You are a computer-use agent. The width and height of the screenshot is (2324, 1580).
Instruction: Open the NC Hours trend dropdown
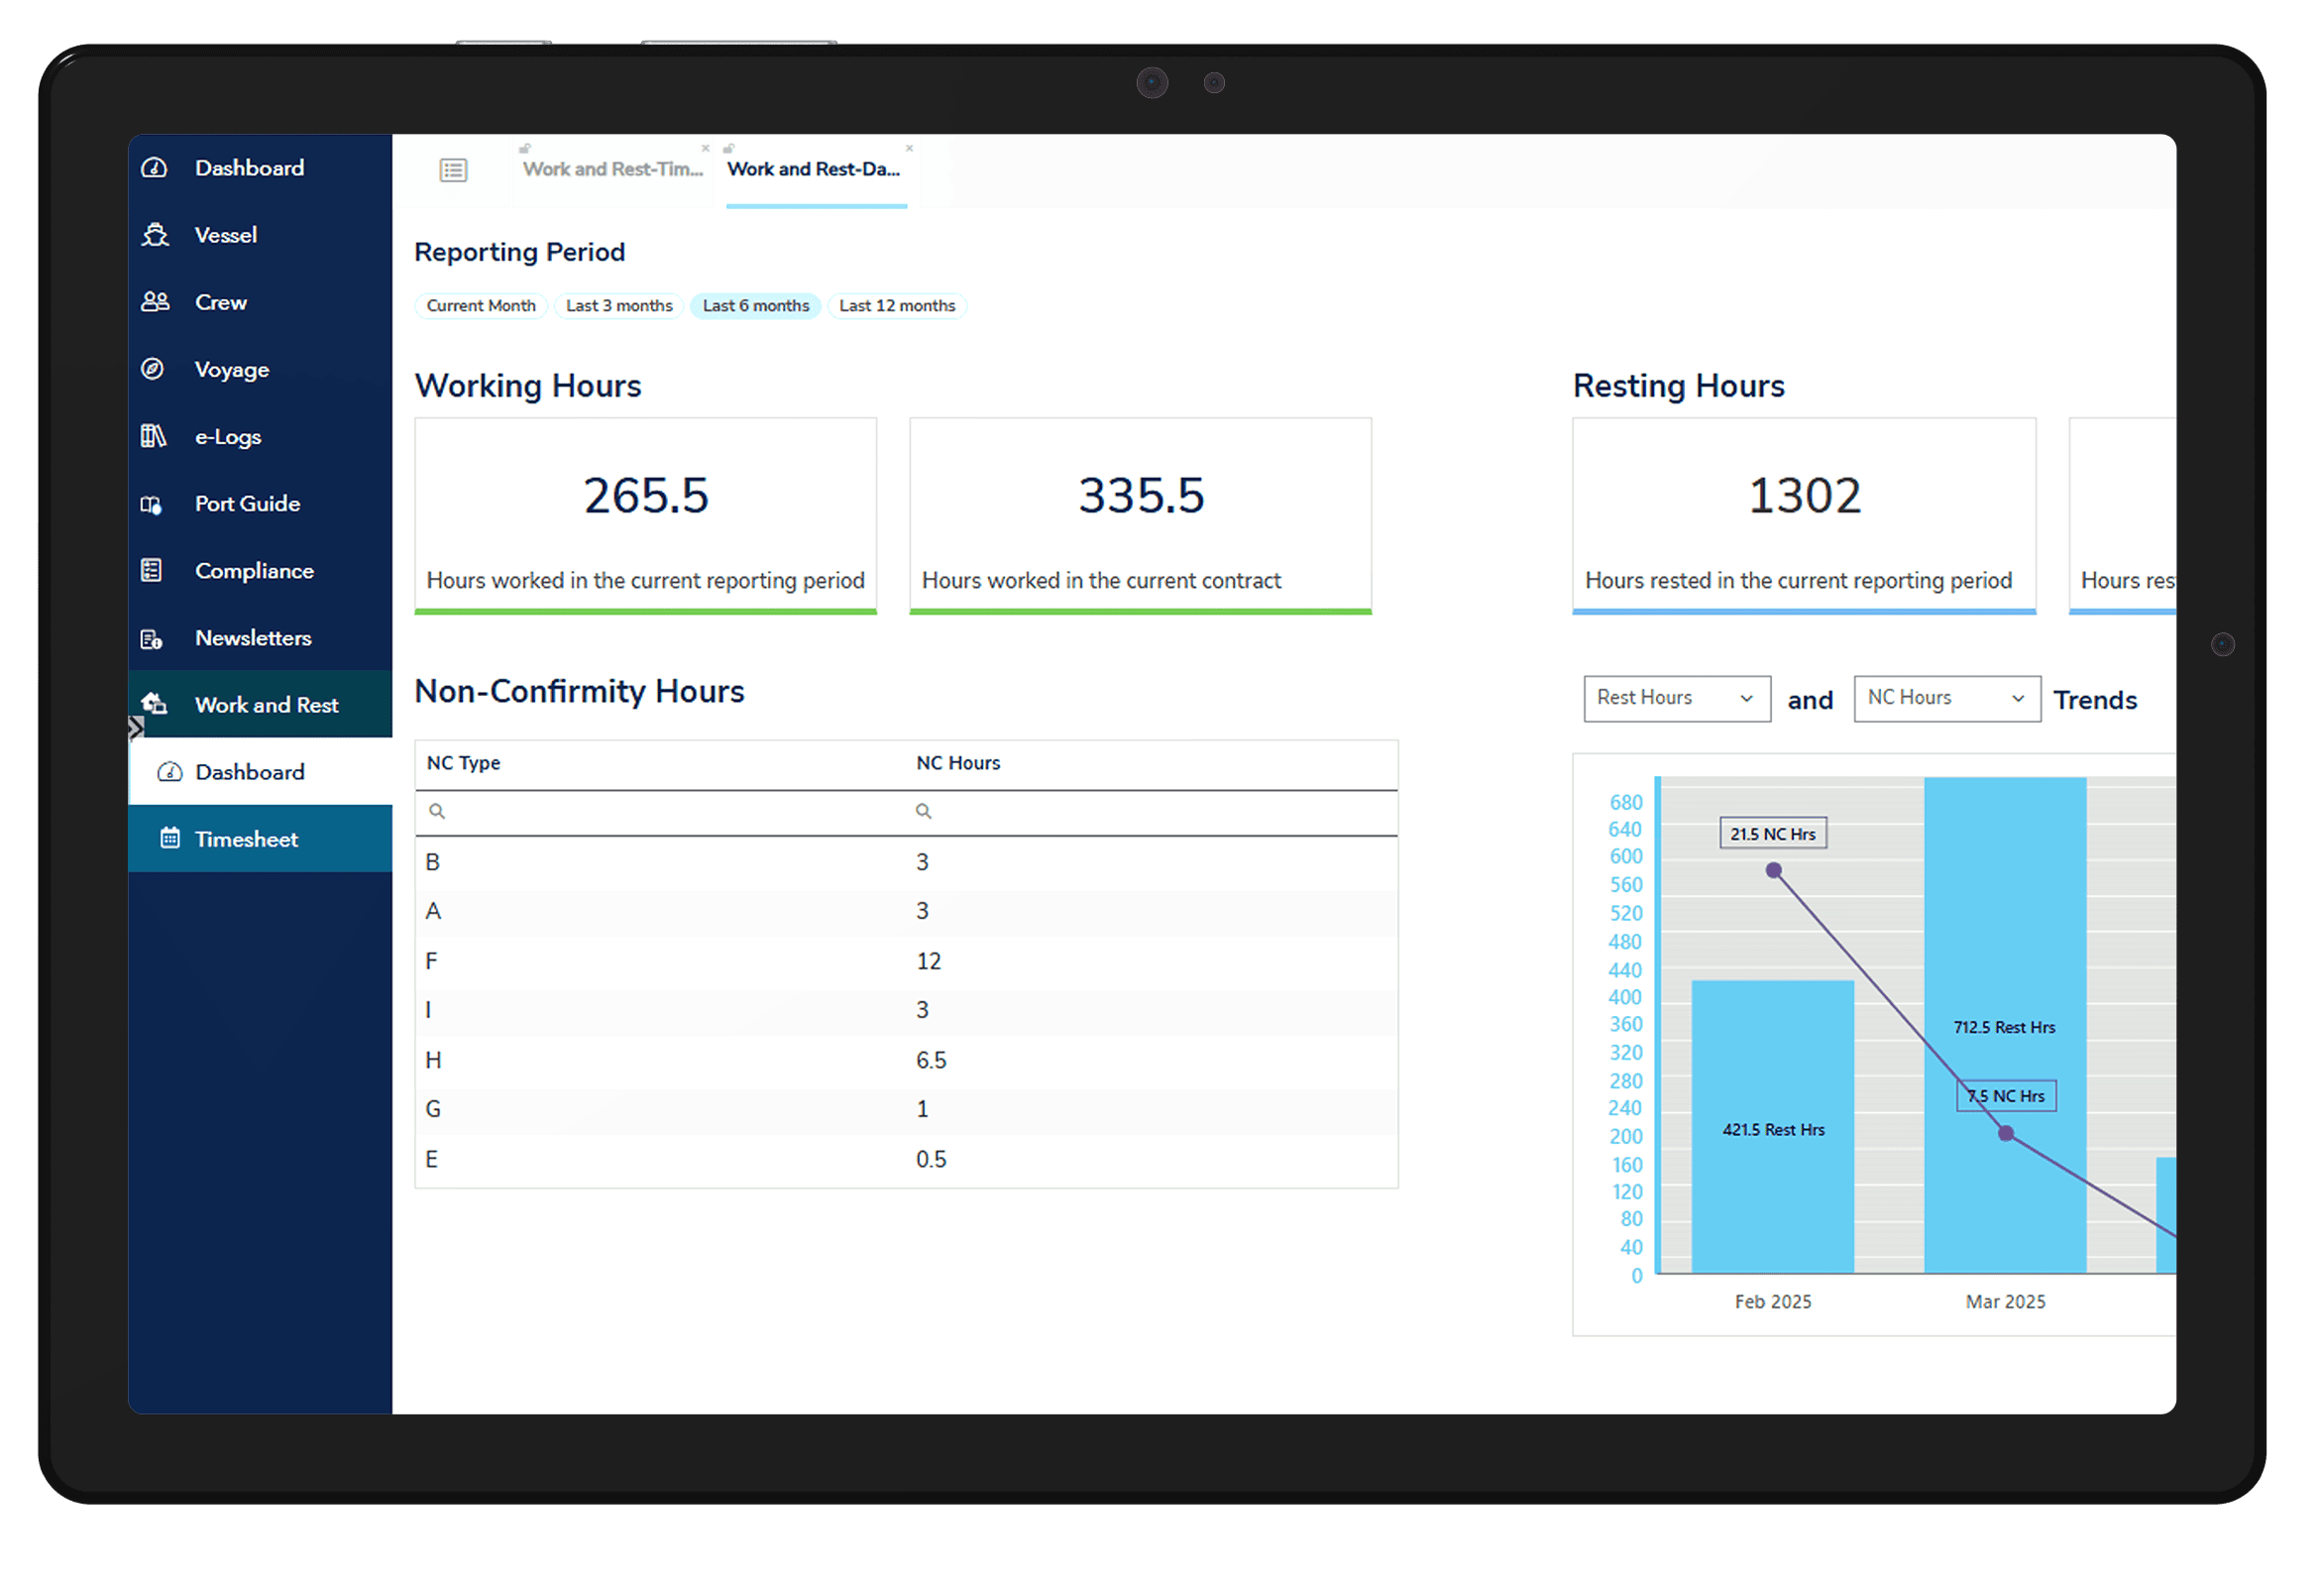1946,698
